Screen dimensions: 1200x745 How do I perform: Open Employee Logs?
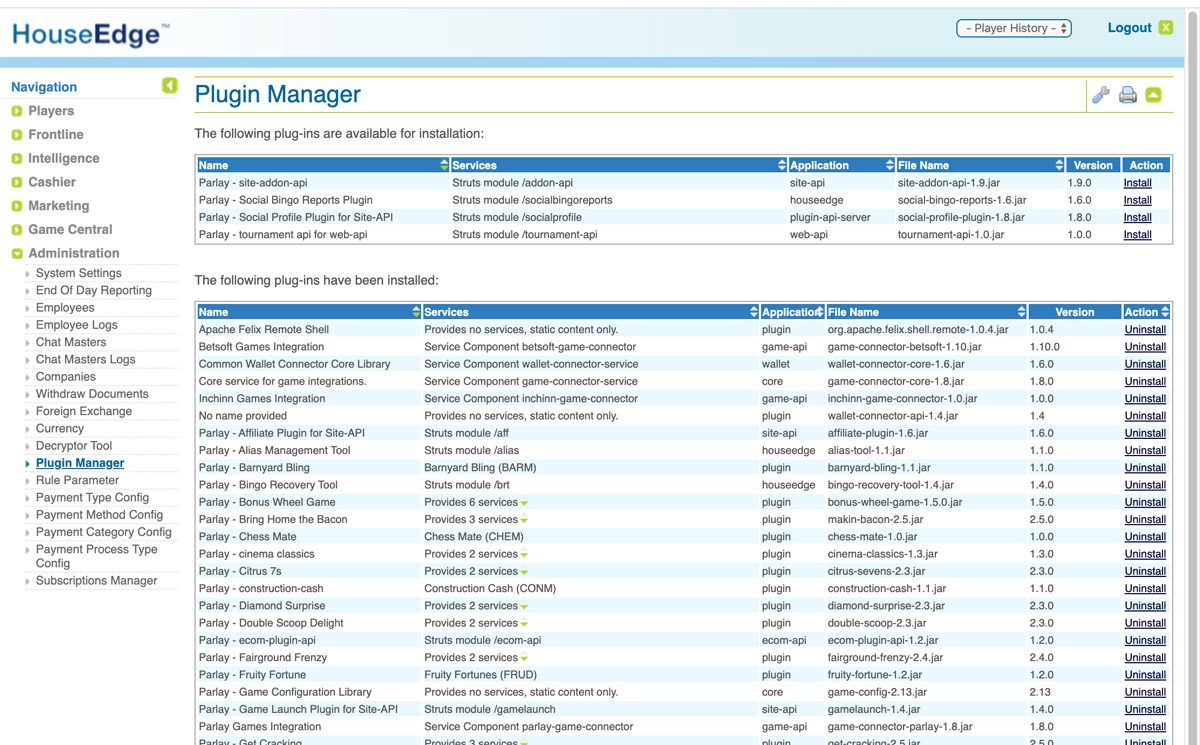(77, 325)
